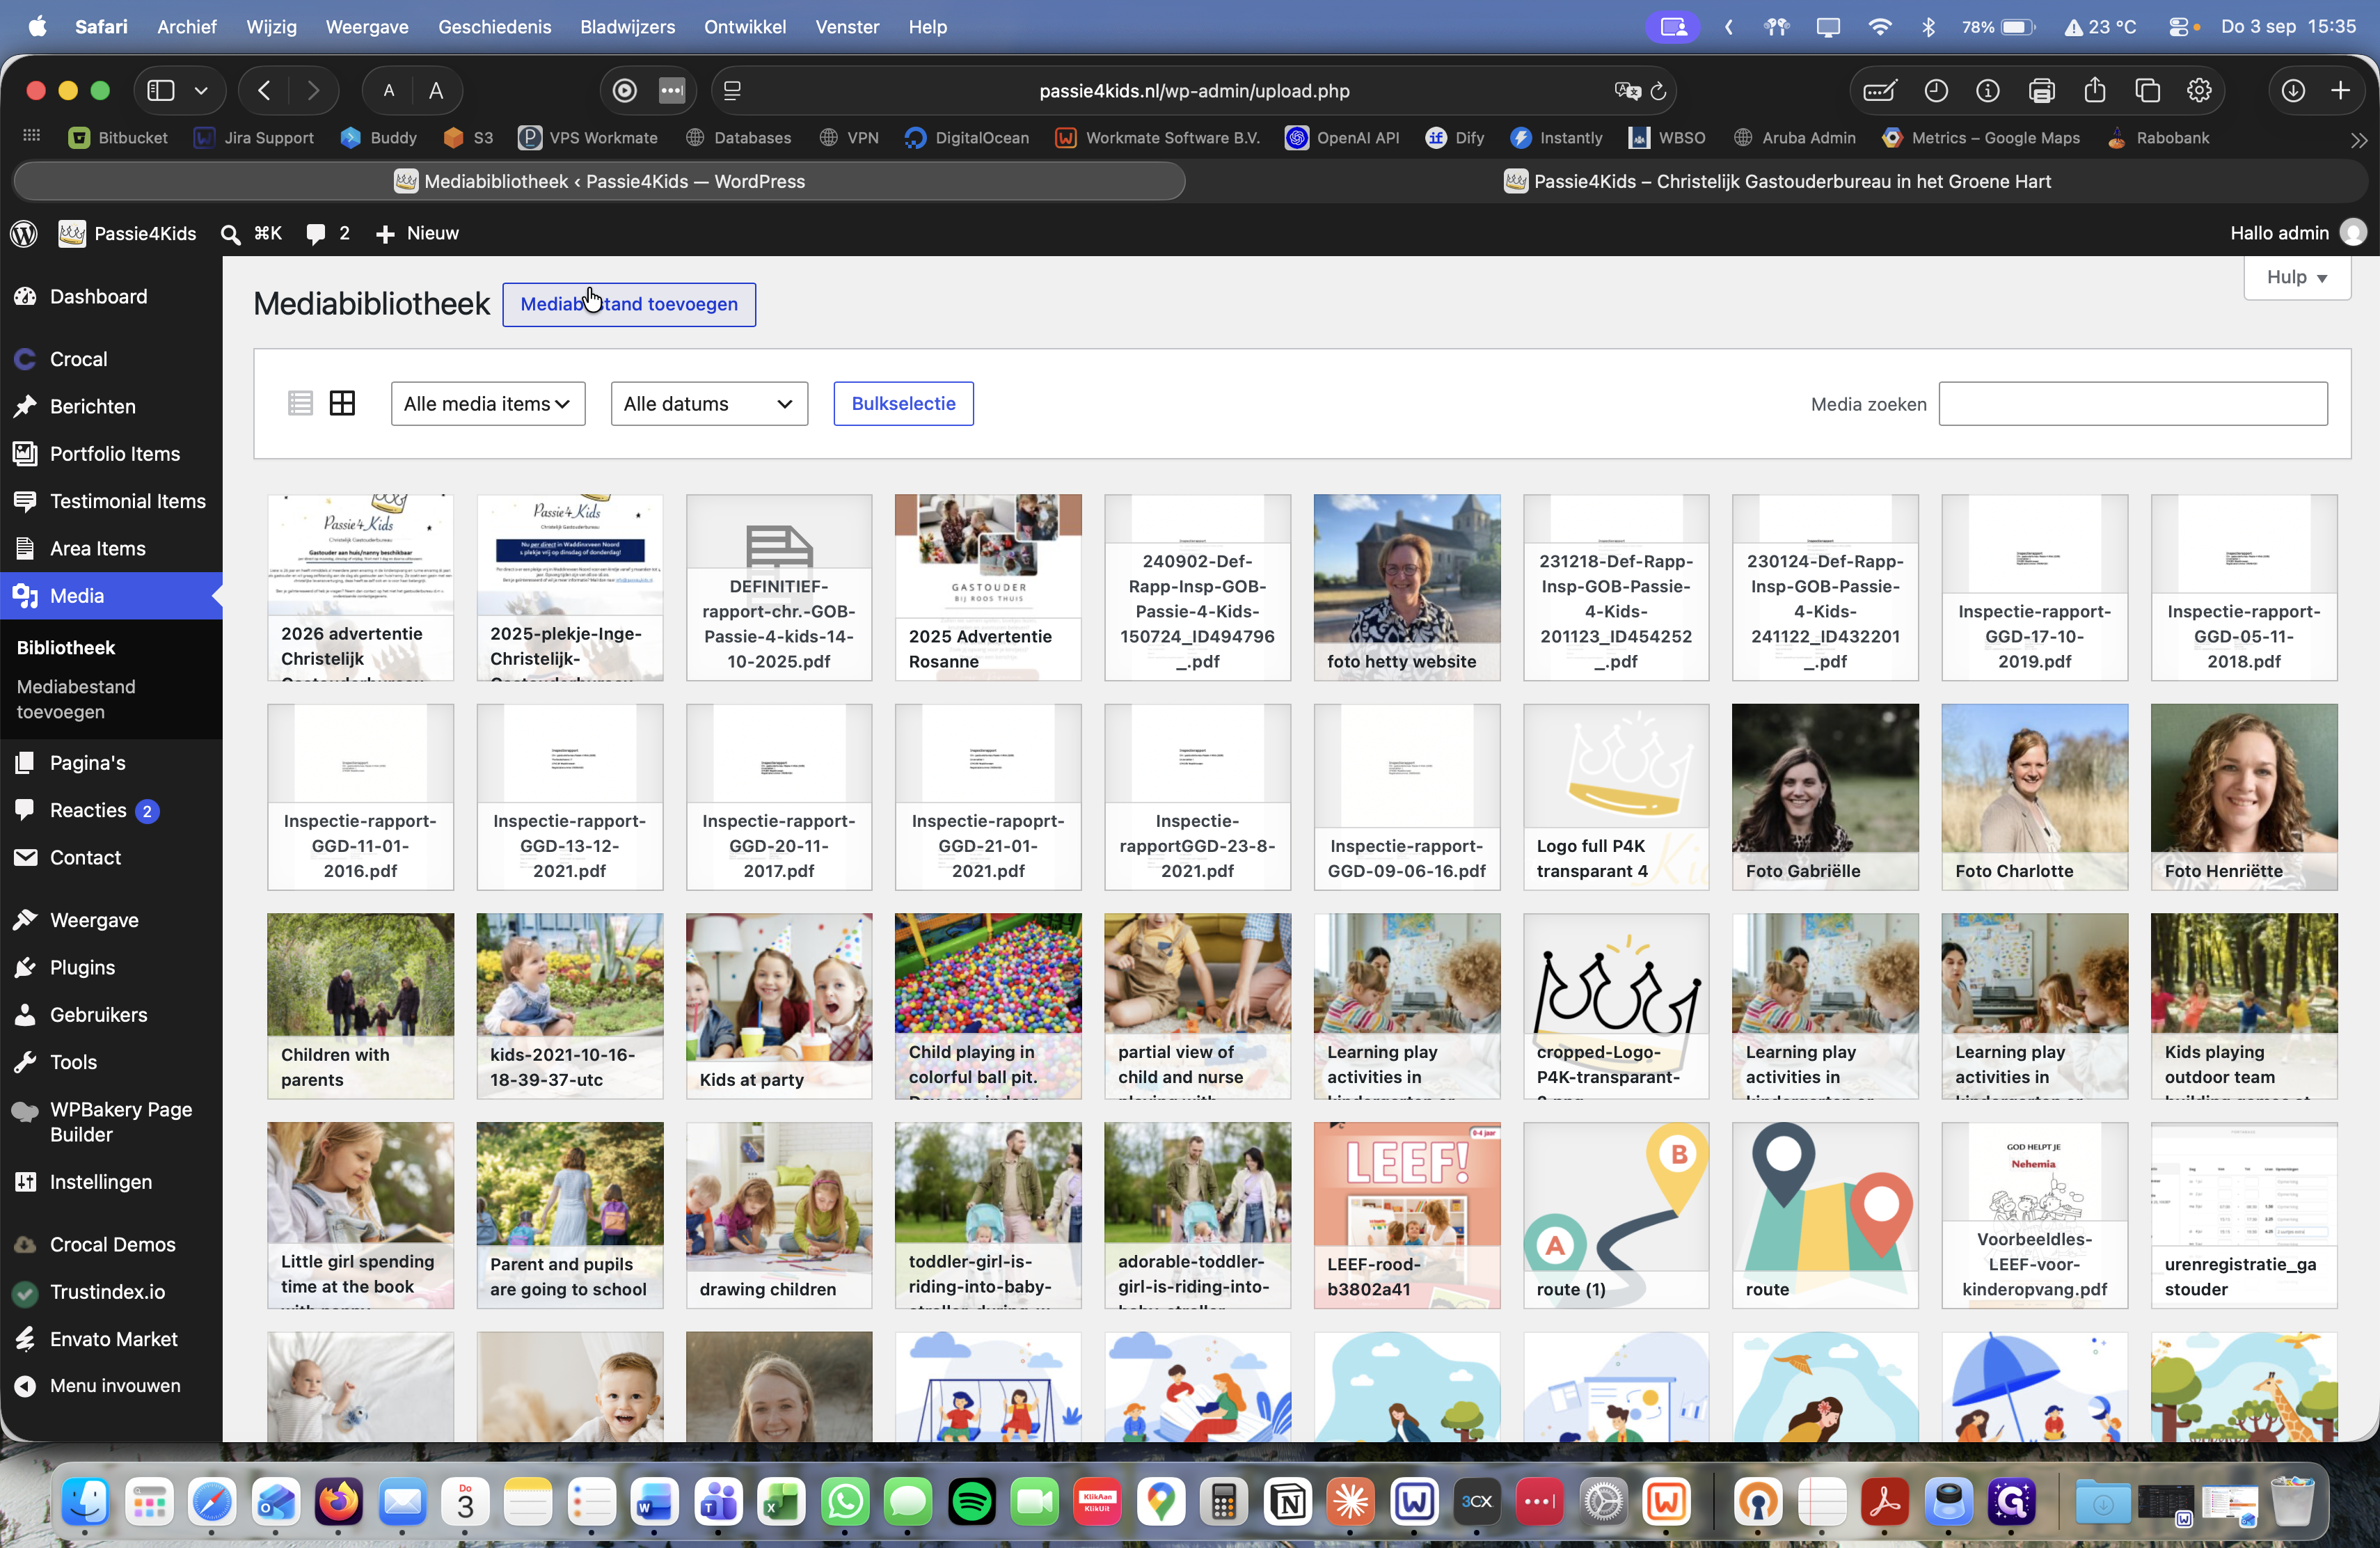The width and height of the screenshot is (2380, 1548).
Task: Open Spotify from the Dock
Action: click(972, 1501)
